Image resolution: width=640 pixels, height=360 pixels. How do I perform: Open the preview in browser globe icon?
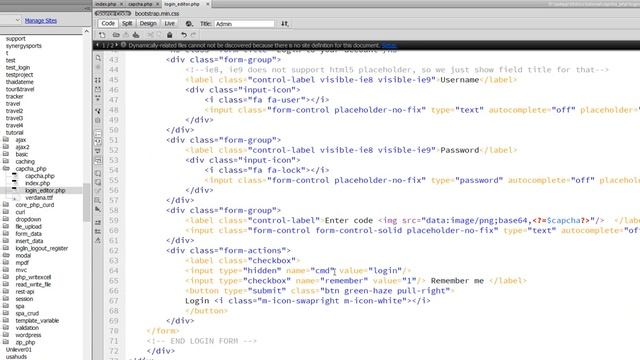coord(189,24)
